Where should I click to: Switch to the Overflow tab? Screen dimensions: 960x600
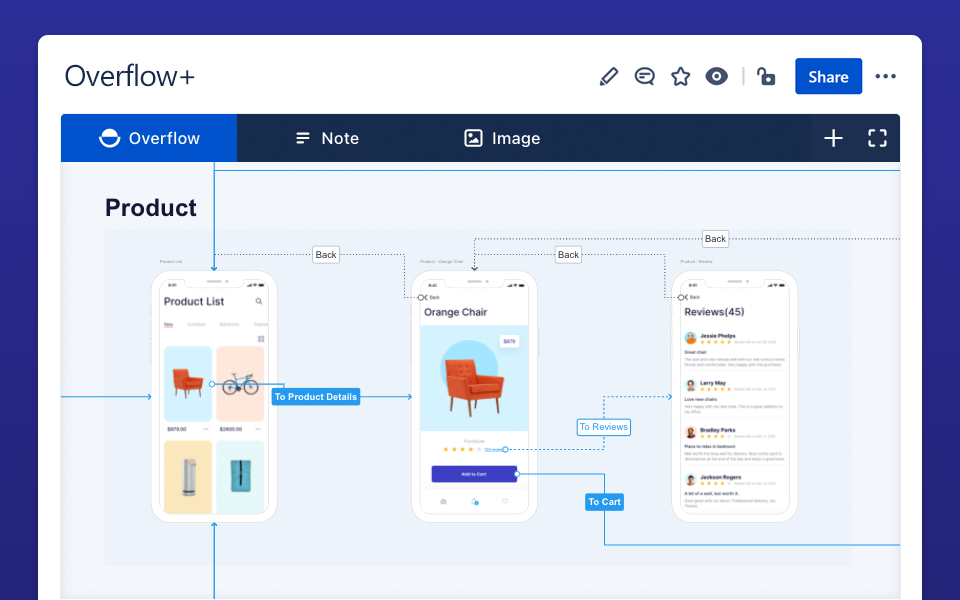[149, 138]
